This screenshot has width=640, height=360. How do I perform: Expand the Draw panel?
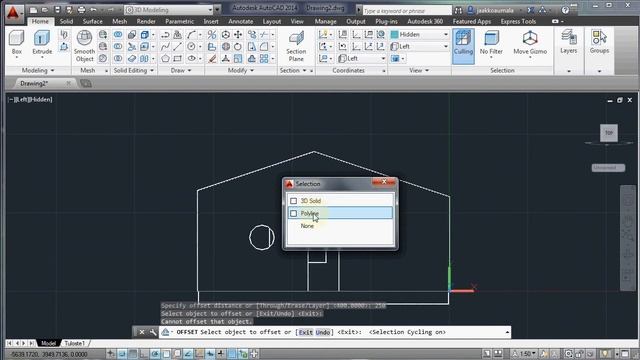181,71
